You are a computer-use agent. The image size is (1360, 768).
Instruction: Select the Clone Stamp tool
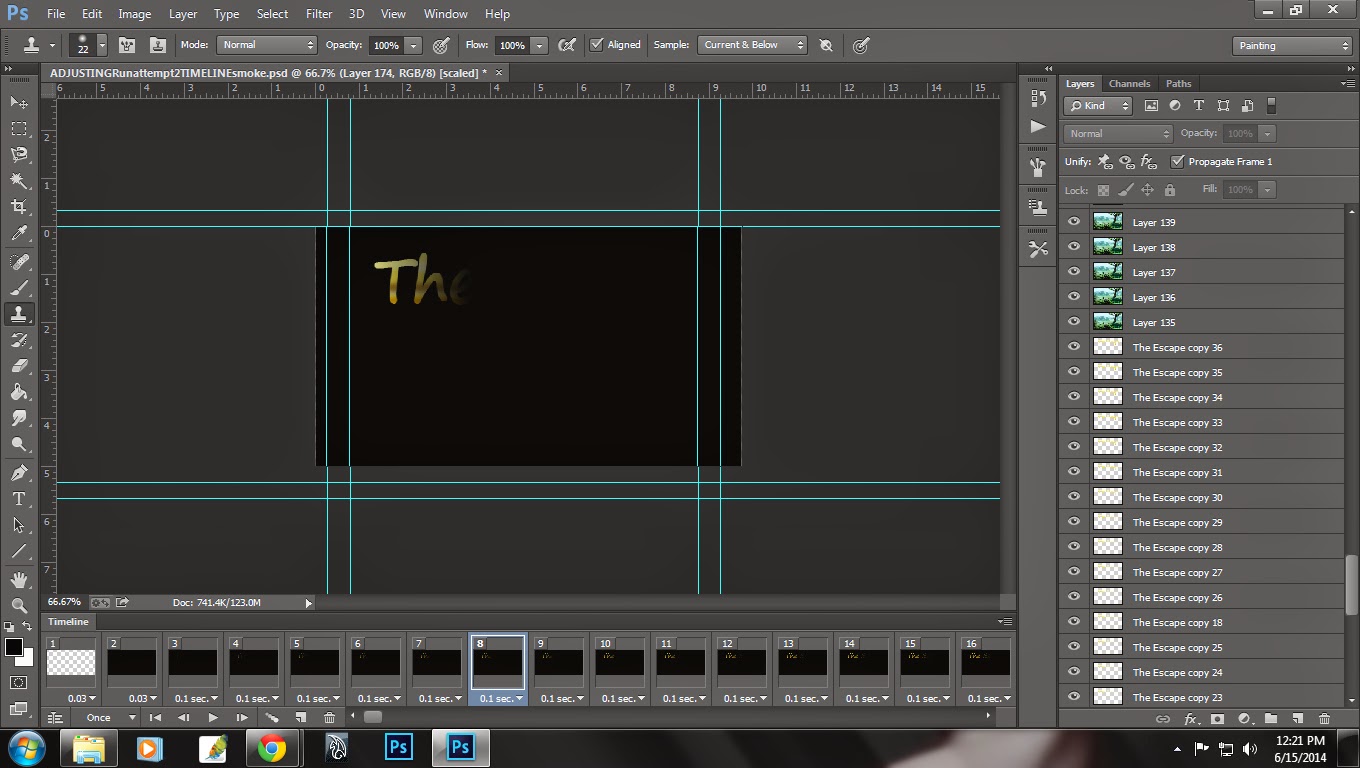pyautogui.click(x=18, y=313)
